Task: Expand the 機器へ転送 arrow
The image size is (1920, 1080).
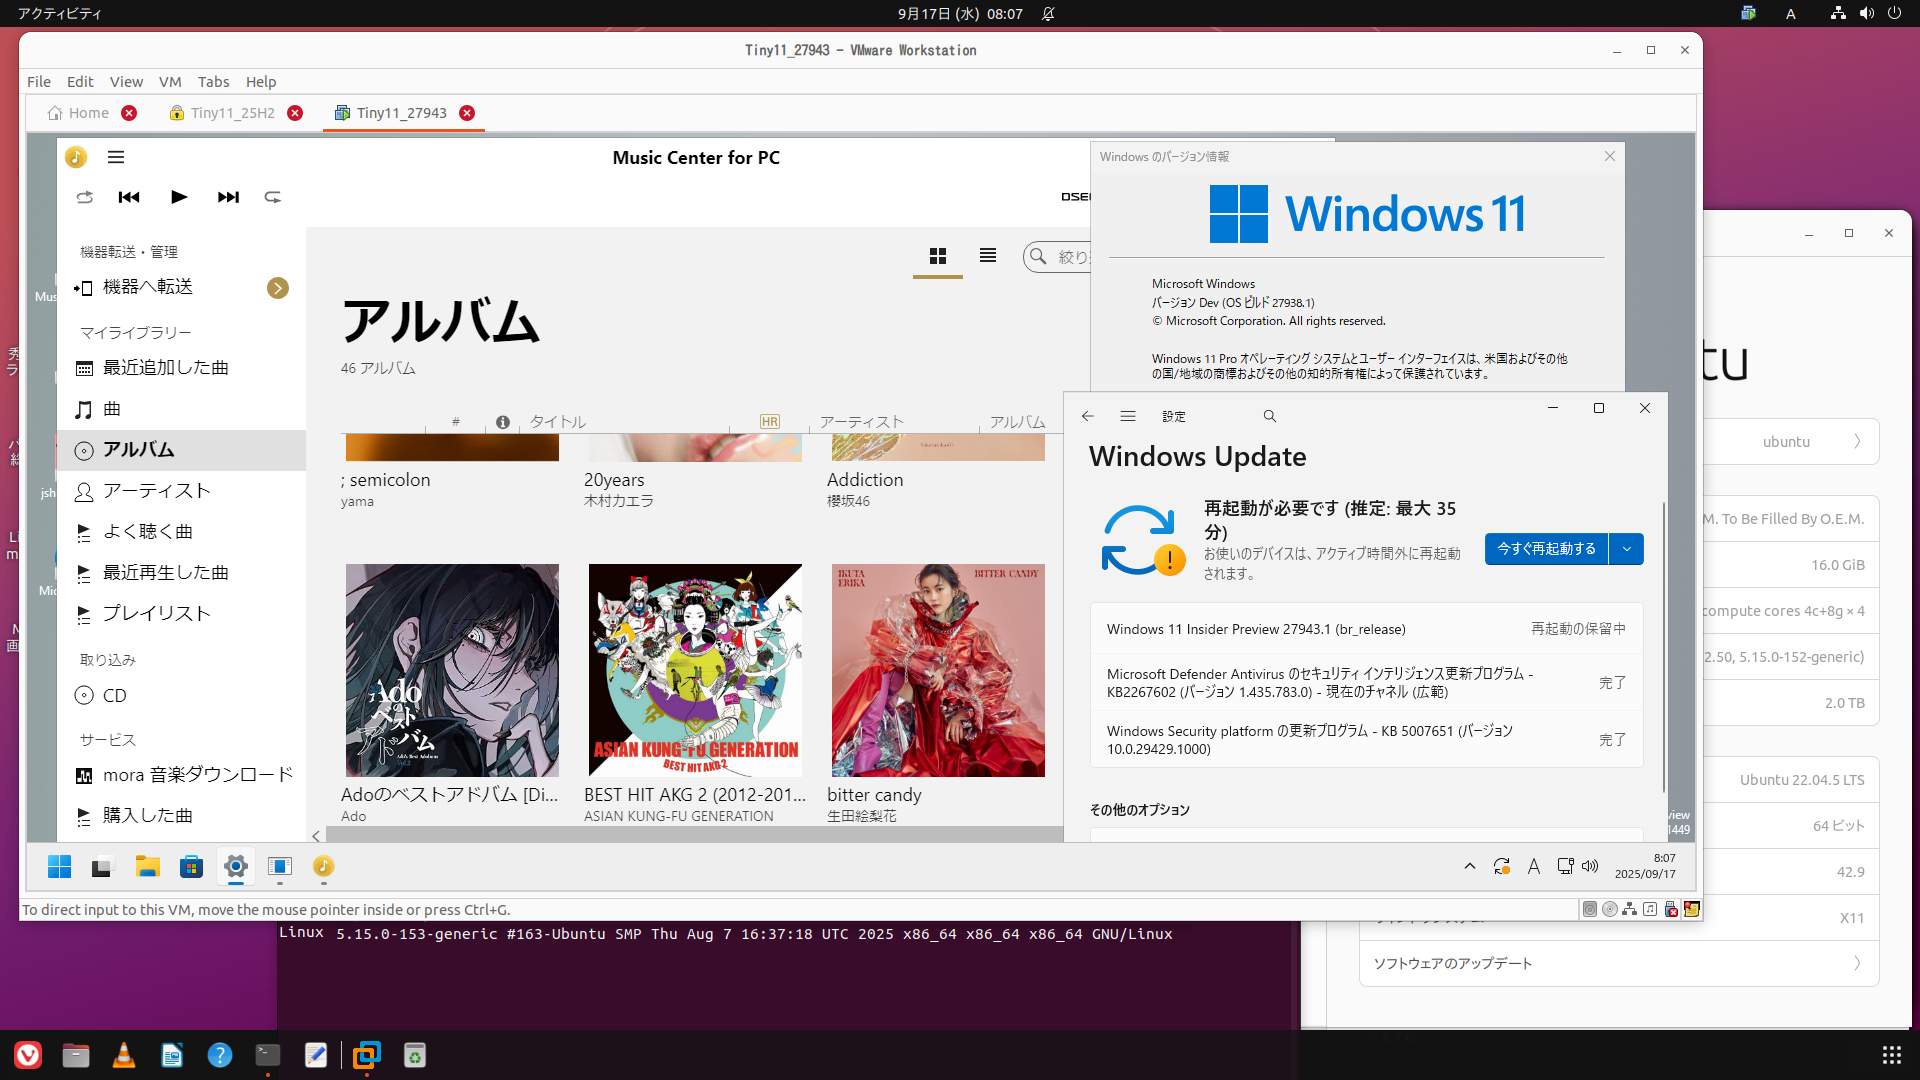Action: (x=278, y=288)
